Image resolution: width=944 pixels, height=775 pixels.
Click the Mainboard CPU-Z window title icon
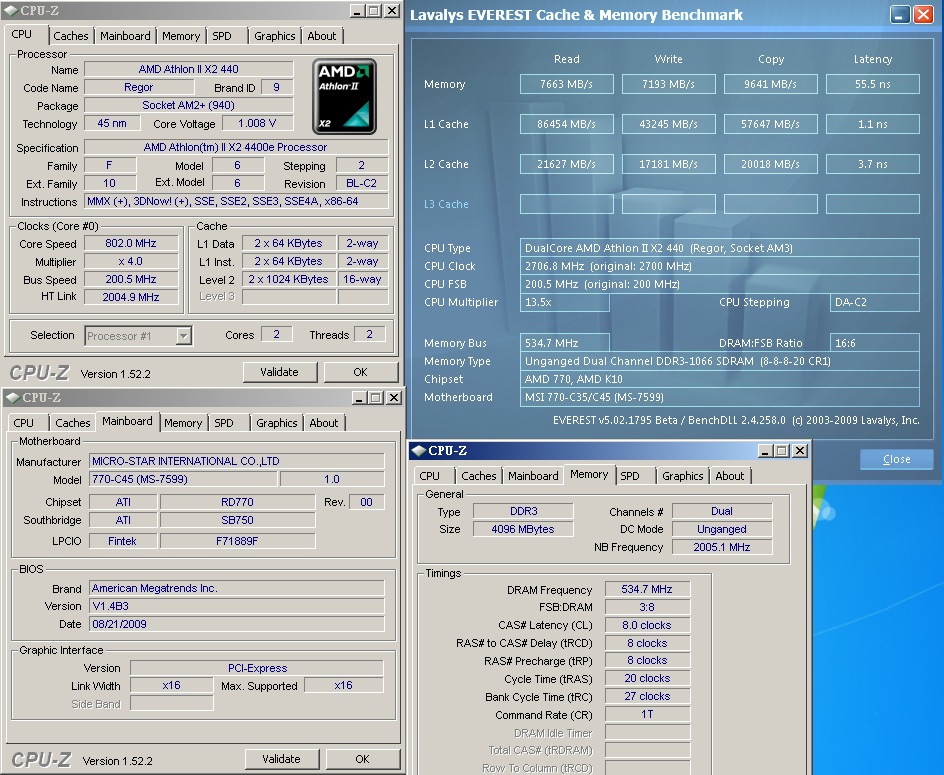pos(13,397)
